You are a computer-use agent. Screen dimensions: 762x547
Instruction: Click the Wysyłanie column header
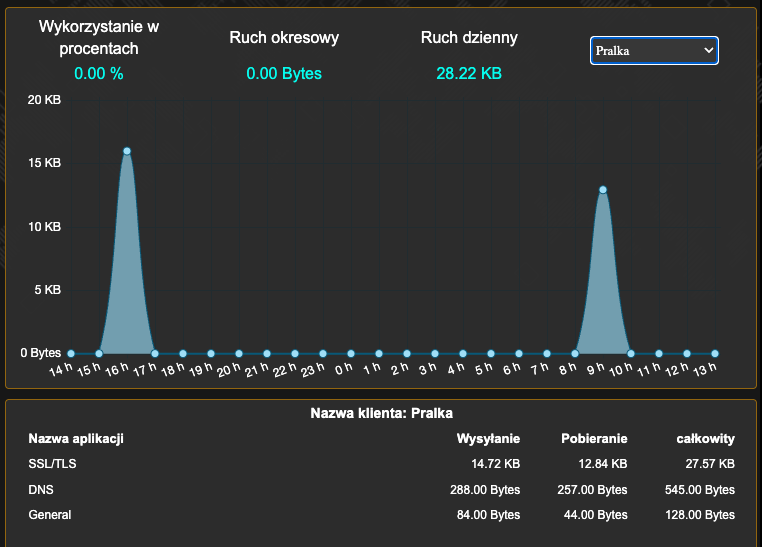click(x=488, y=439)
